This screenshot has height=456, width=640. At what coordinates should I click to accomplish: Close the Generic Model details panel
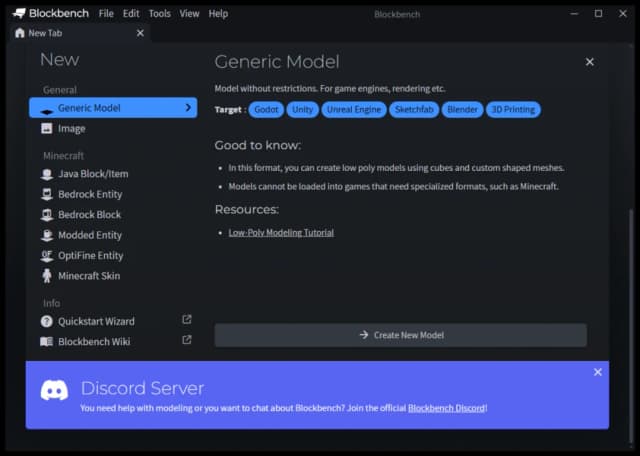click(x=589, y=62)
